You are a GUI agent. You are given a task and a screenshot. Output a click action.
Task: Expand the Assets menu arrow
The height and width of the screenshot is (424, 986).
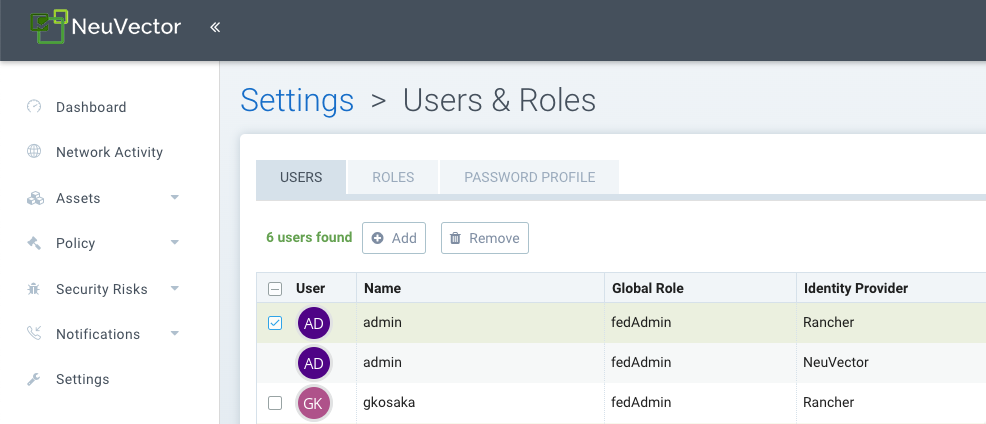(175, 198)
